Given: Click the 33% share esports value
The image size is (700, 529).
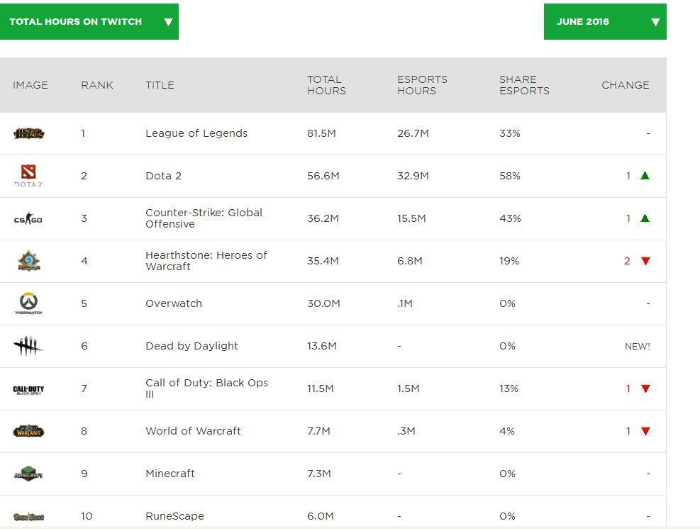Looking at the screenshot, I should [510, 133].
